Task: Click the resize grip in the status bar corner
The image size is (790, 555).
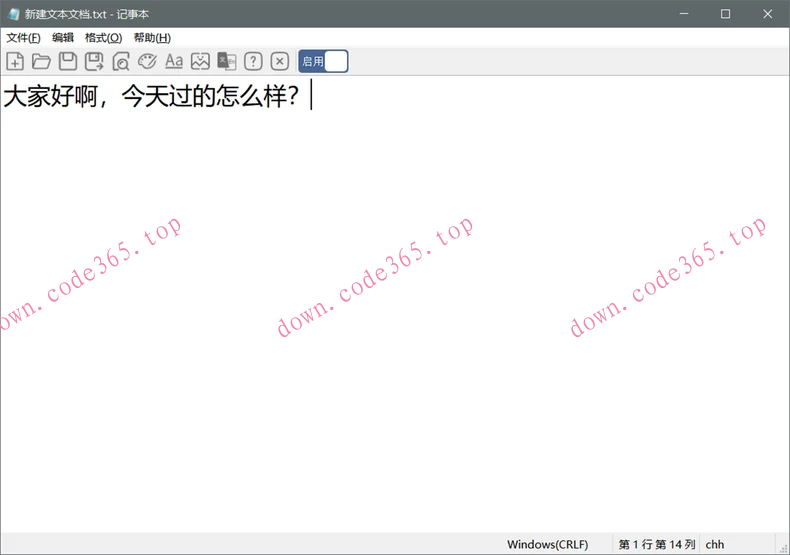Action: coord(783,548)
